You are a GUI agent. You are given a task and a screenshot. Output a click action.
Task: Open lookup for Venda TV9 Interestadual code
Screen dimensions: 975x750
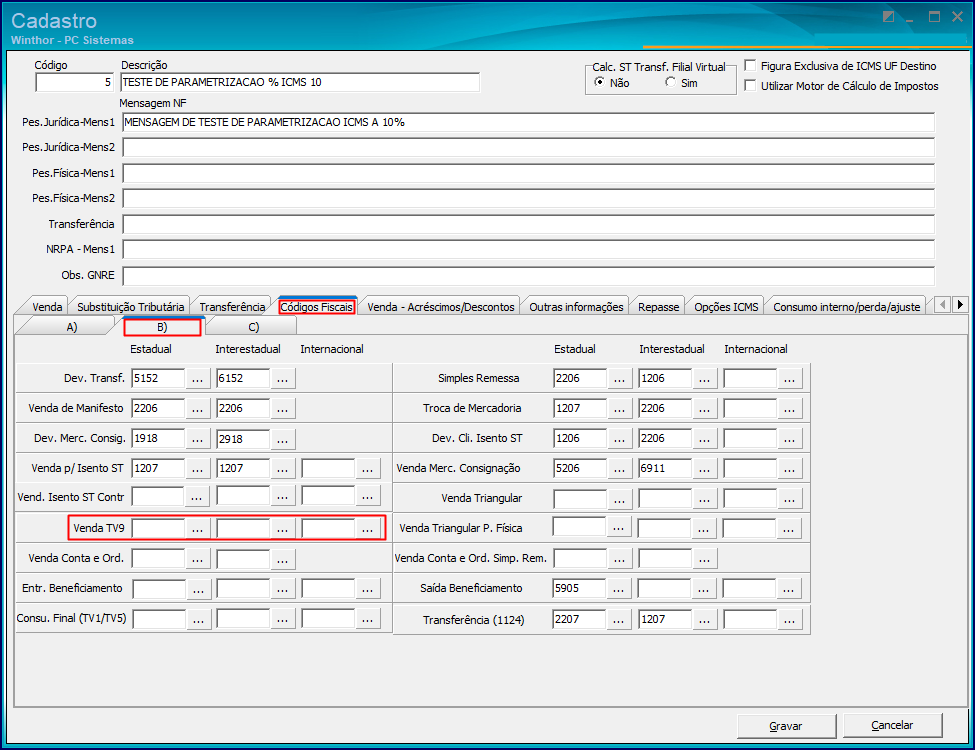tap(282, 528)
